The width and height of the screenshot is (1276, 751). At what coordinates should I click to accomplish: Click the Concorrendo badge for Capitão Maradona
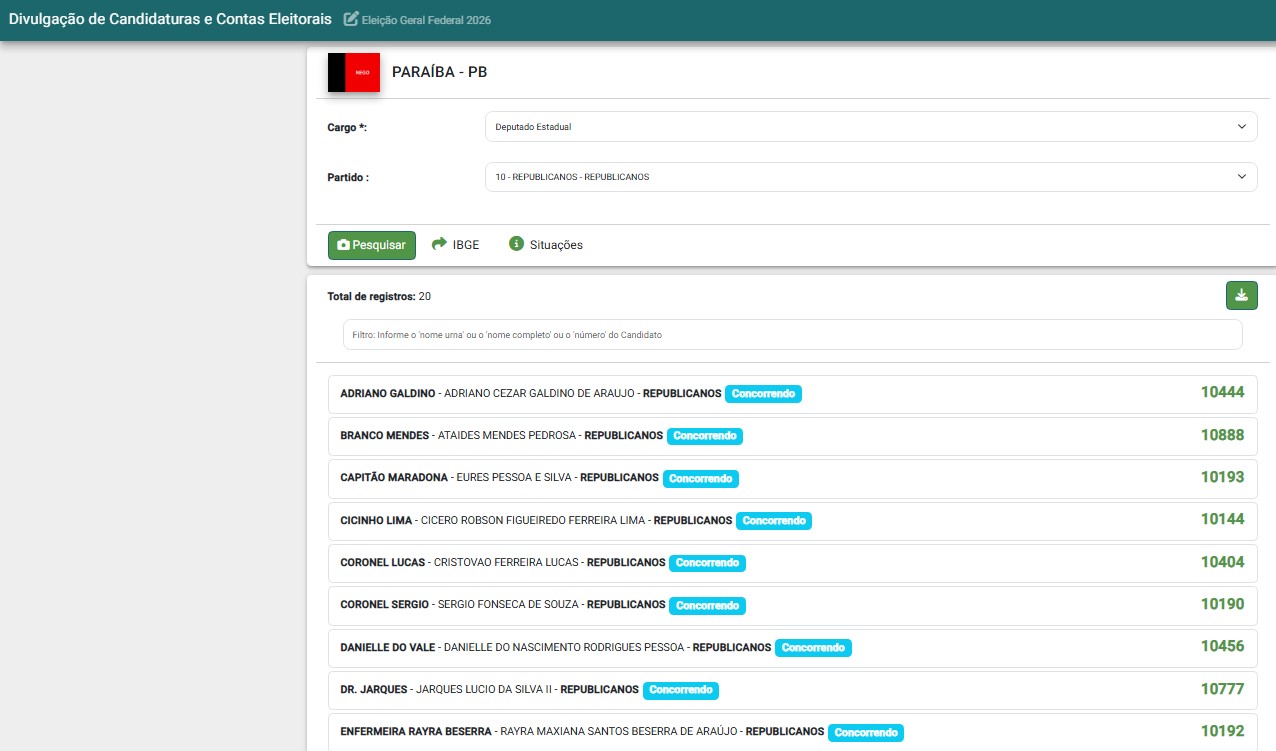coord(701,479)
